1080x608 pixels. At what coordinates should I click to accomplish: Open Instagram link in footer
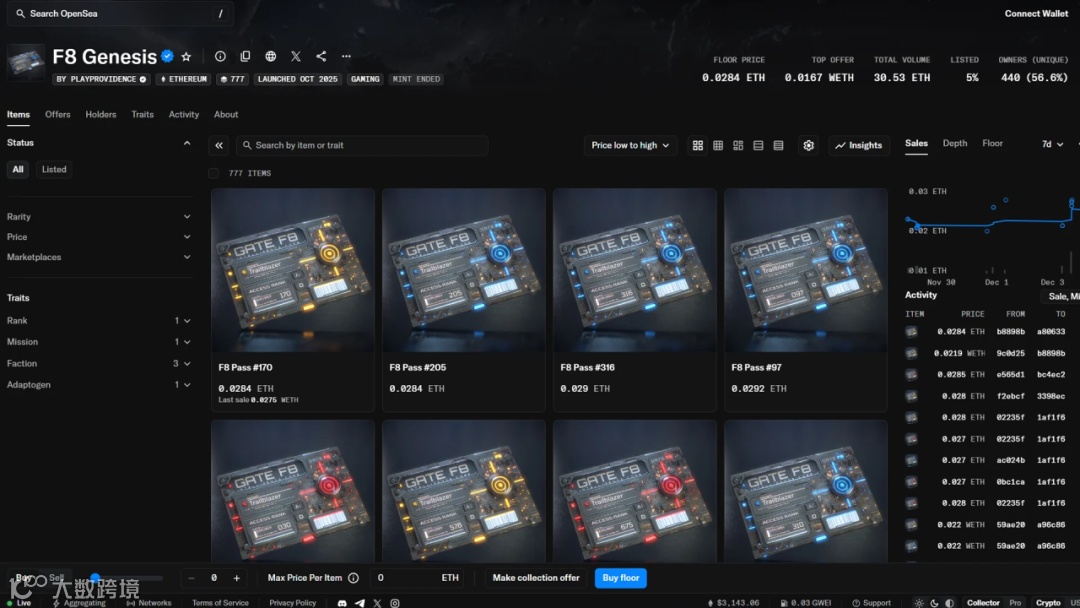(395, 602)
